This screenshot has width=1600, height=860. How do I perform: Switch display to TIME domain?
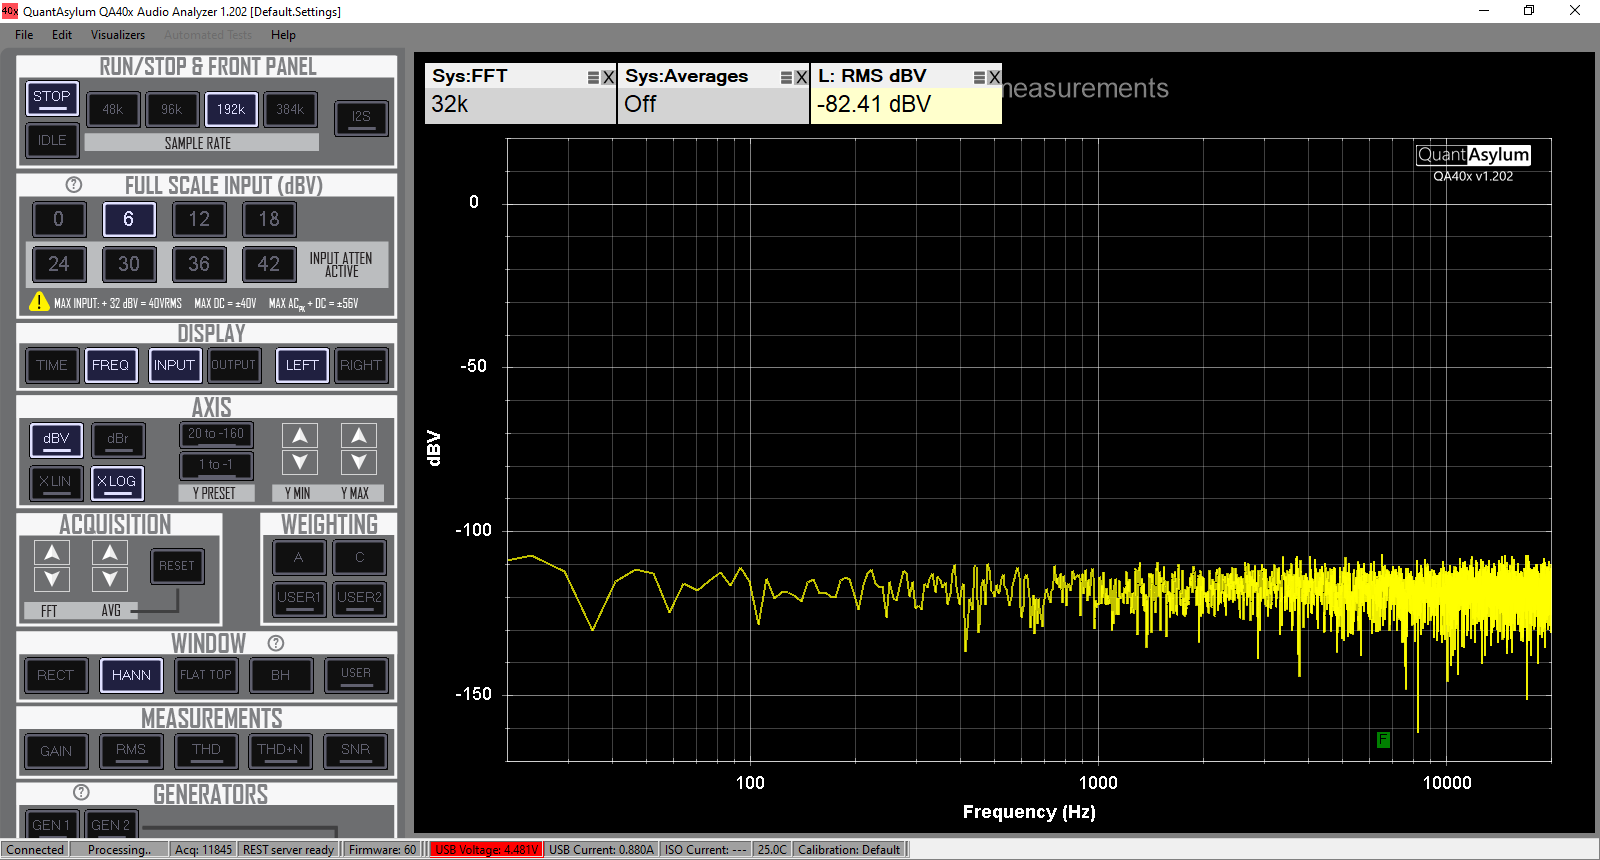pos(52,366)
